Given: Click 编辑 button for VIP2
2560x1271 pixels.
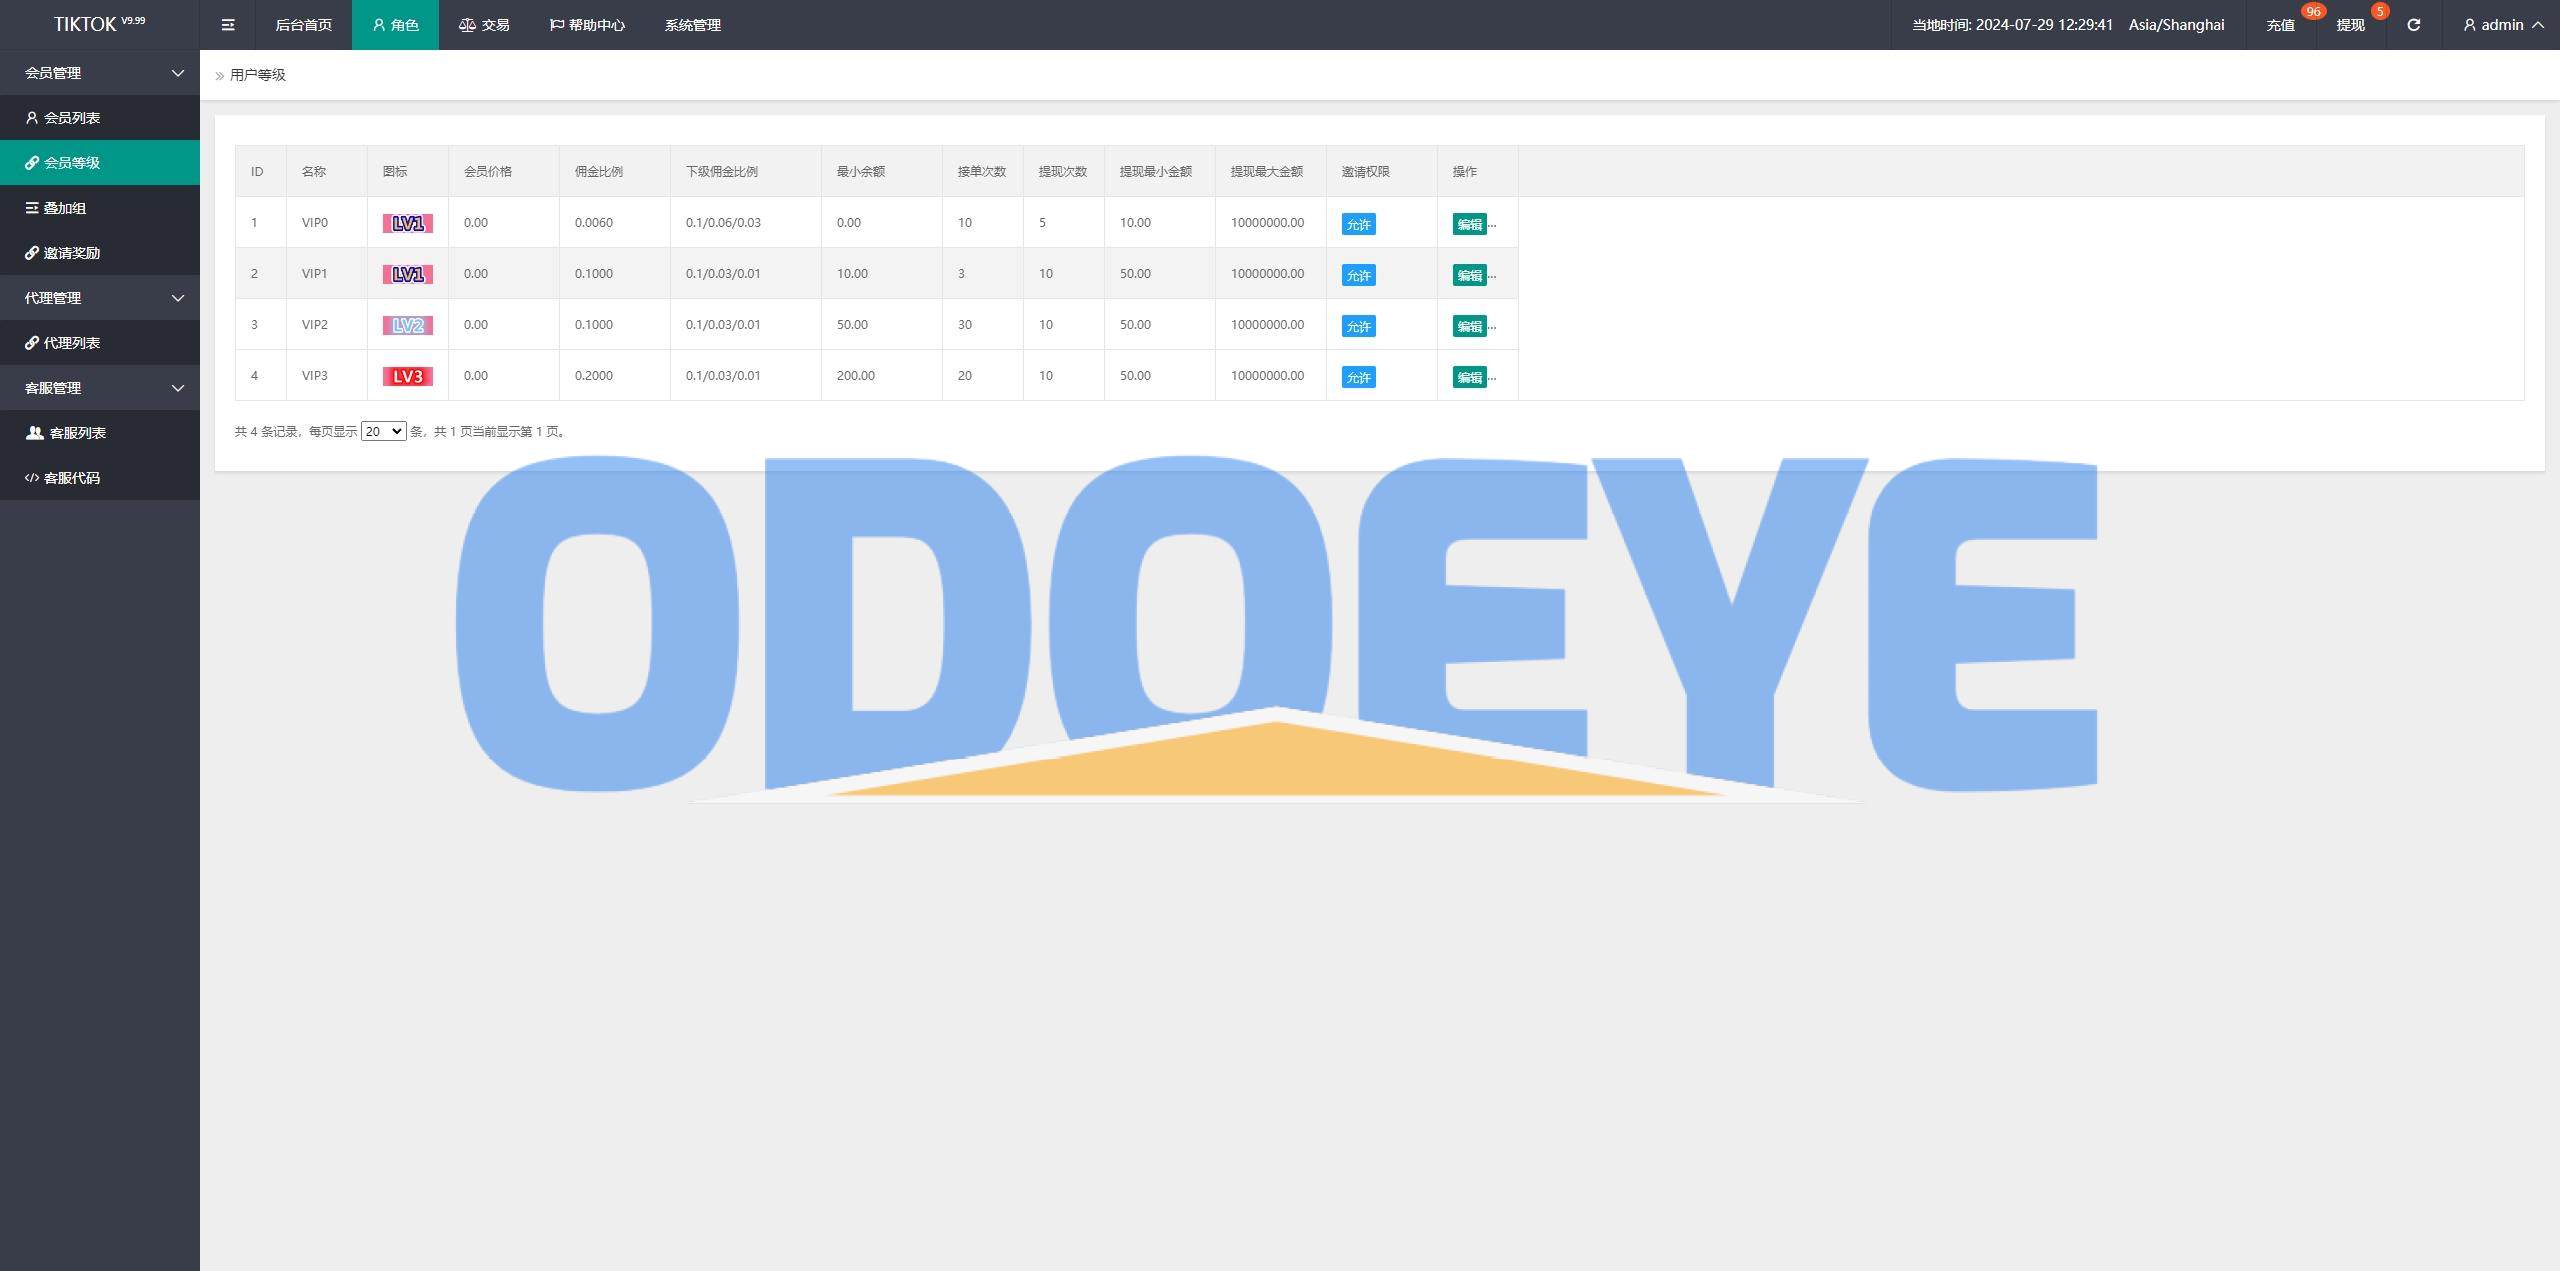Looking at the screenshot, I should coord(1469,326).
